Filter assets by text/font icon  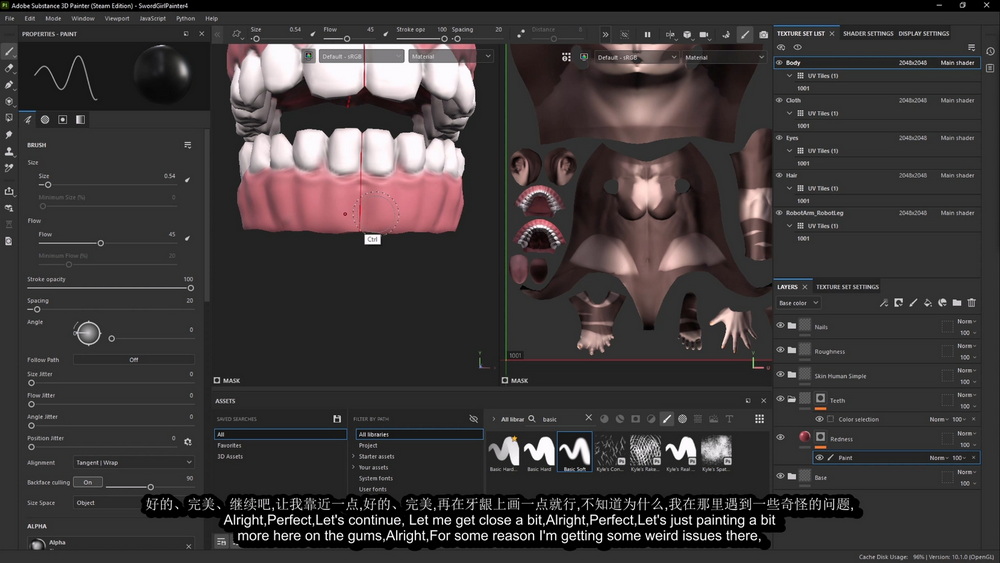tap(729, 419)
